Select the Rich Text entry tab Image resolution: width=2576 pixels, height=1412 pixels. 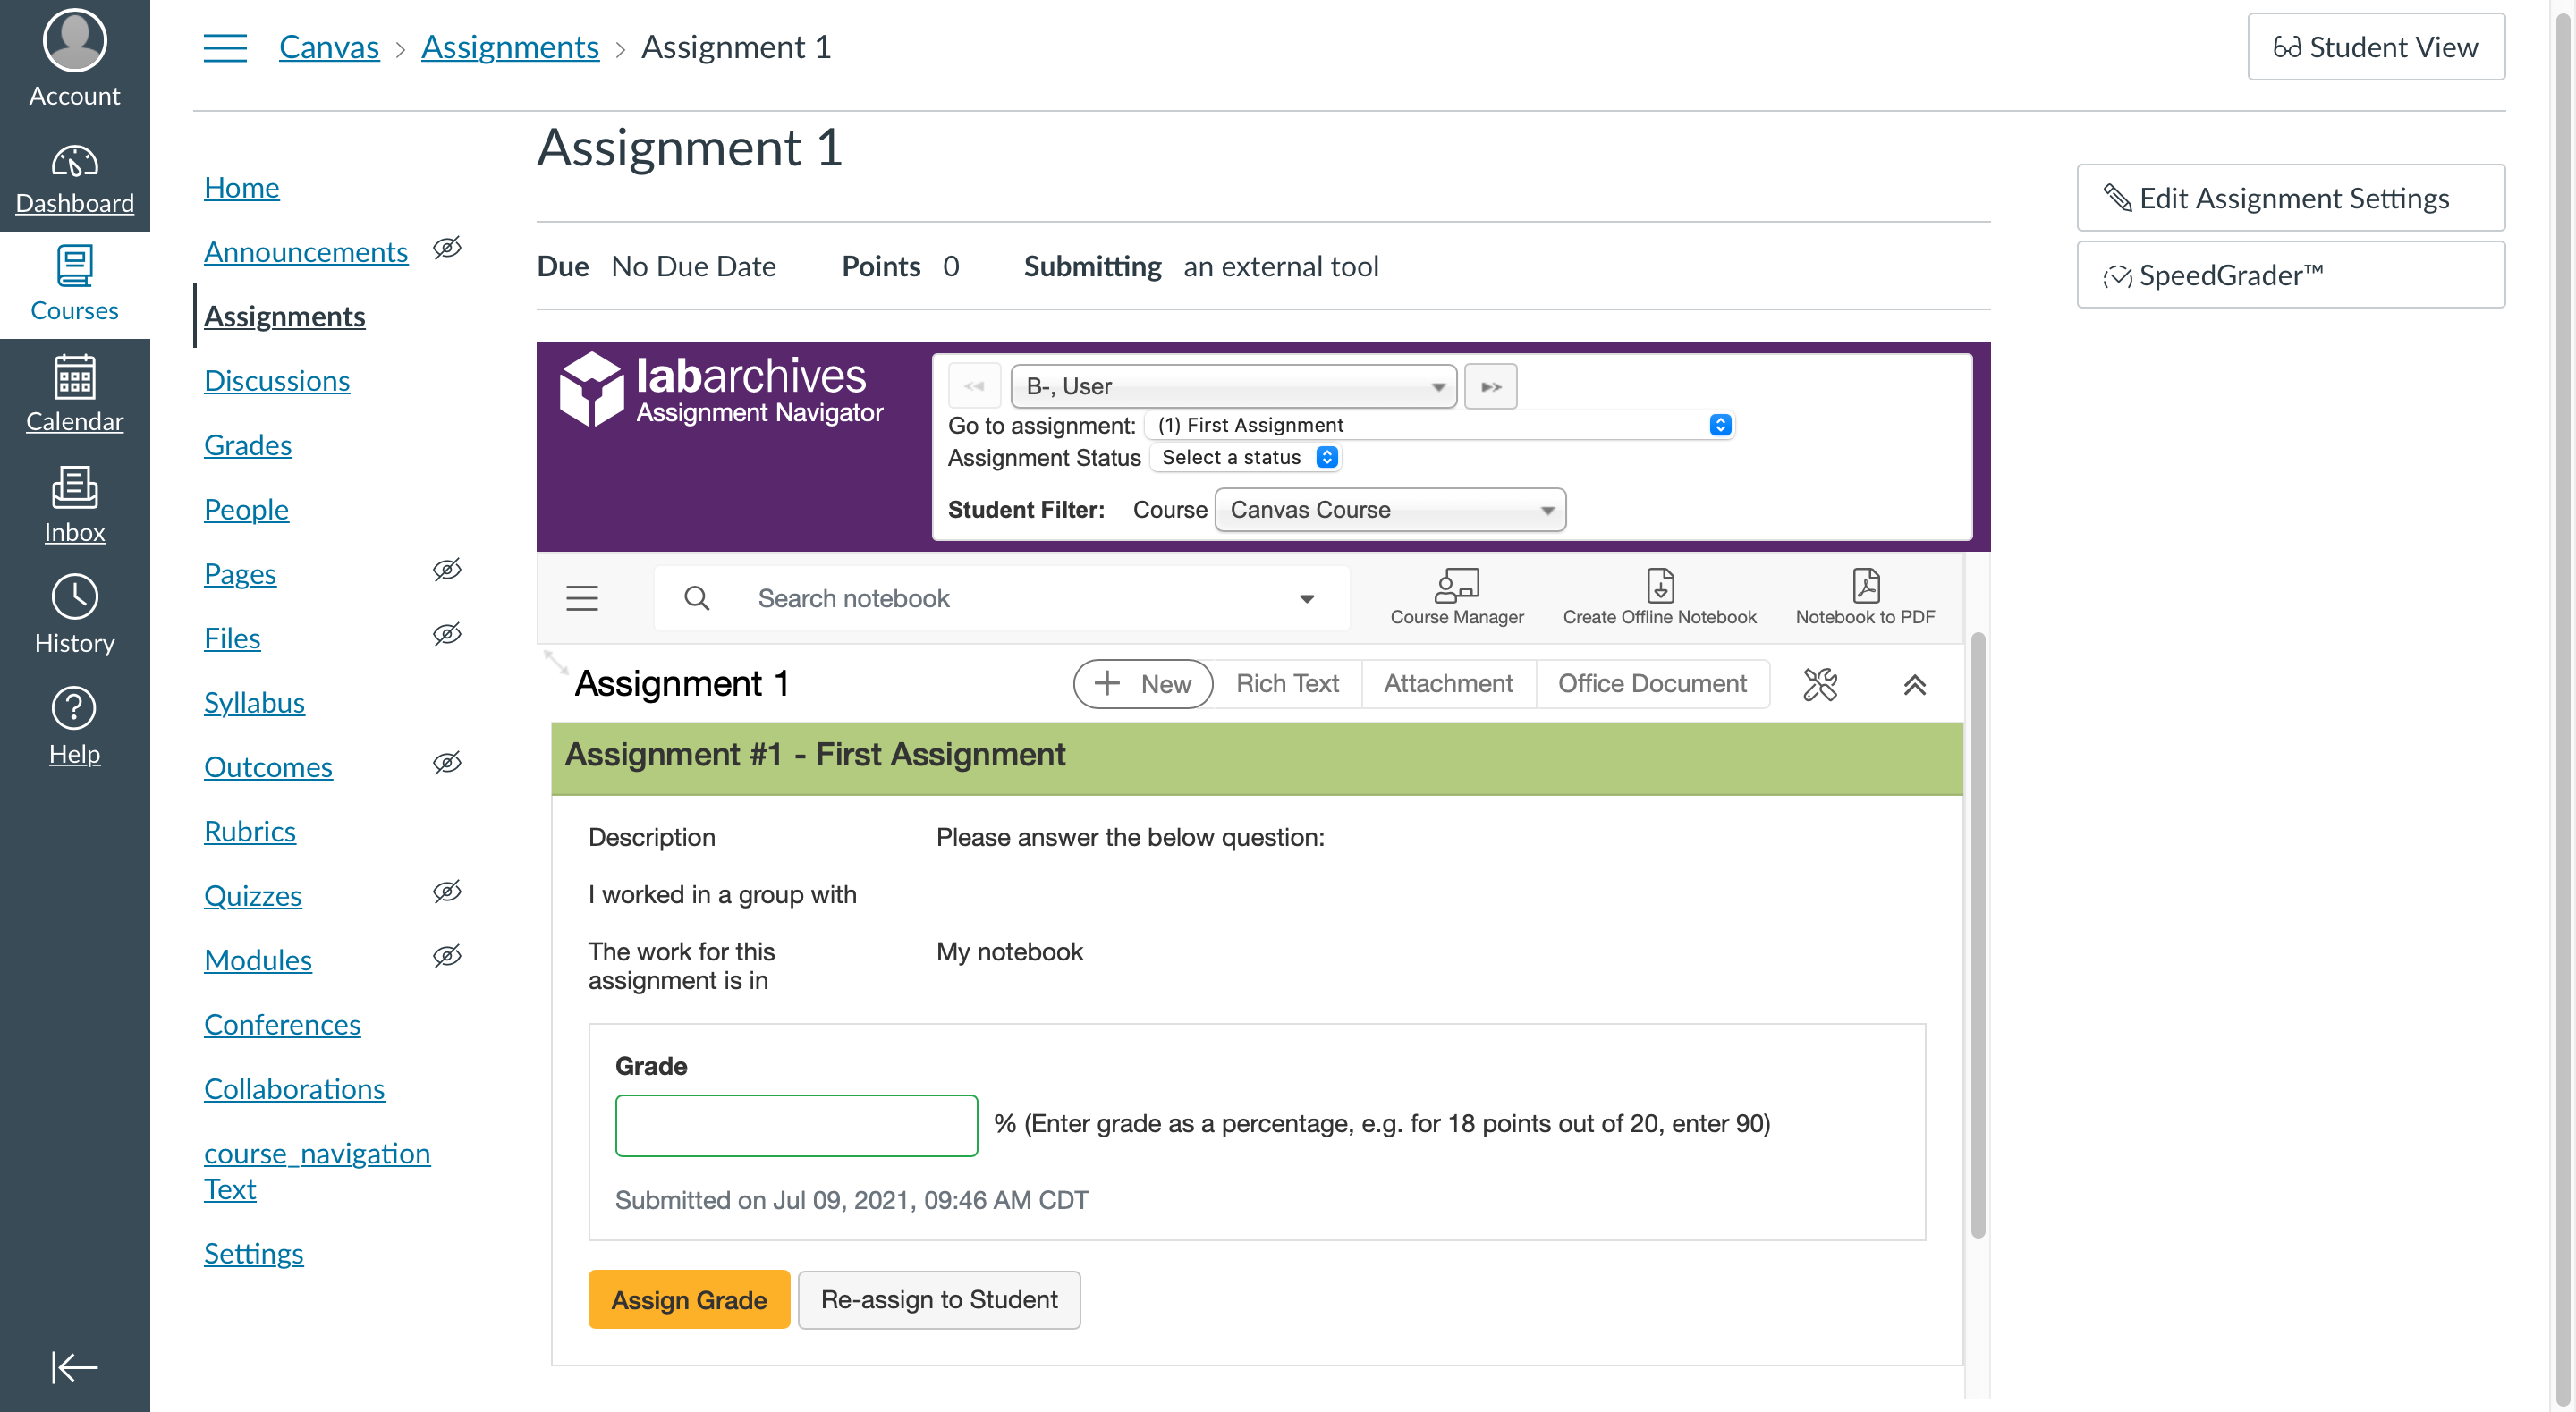tap(1287, 684)
